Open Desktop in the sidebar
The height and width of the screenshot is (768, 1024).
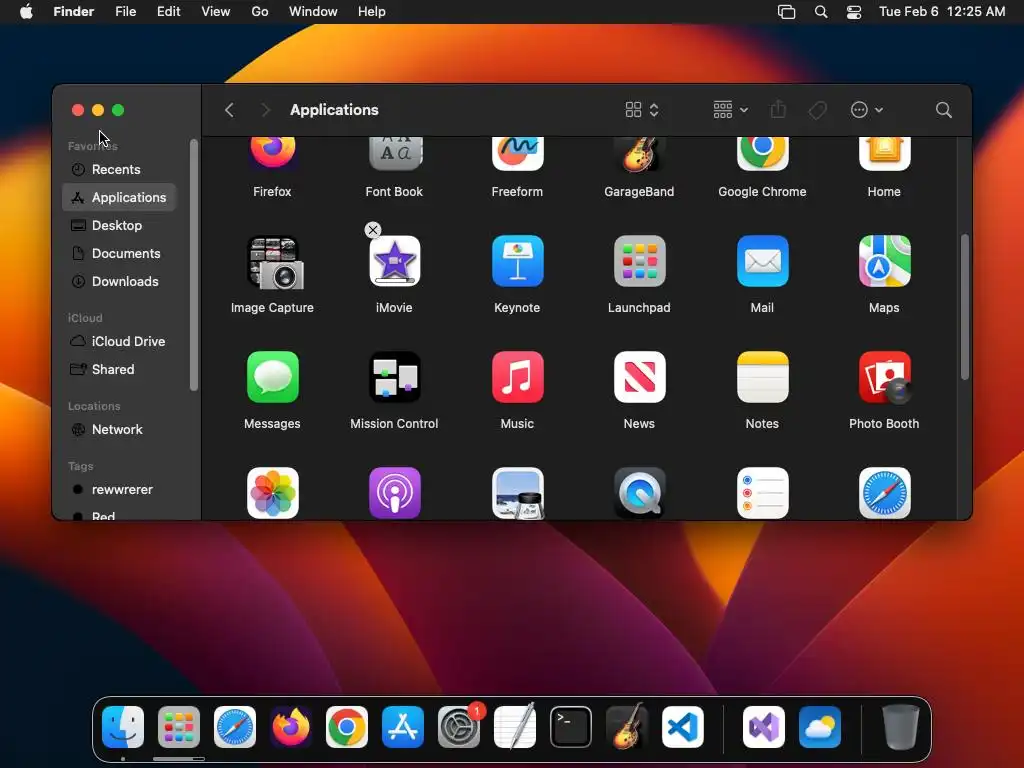pyautogui.click(x=119, y=225)
